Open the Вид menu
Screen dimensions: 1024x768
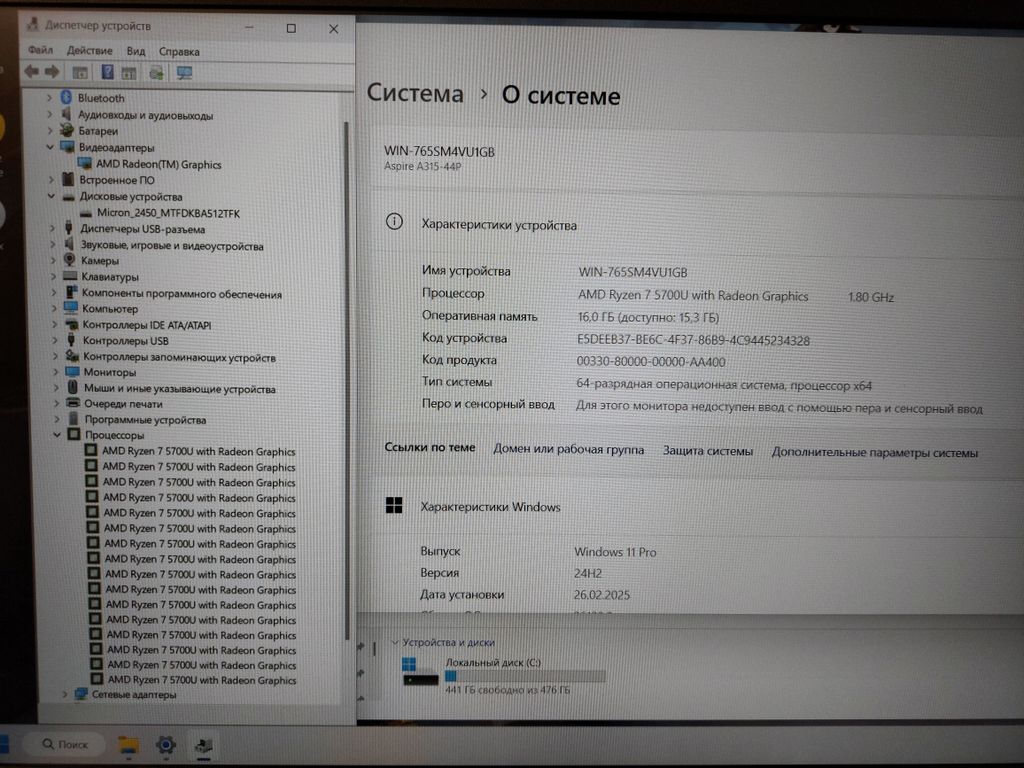(136, 51)
